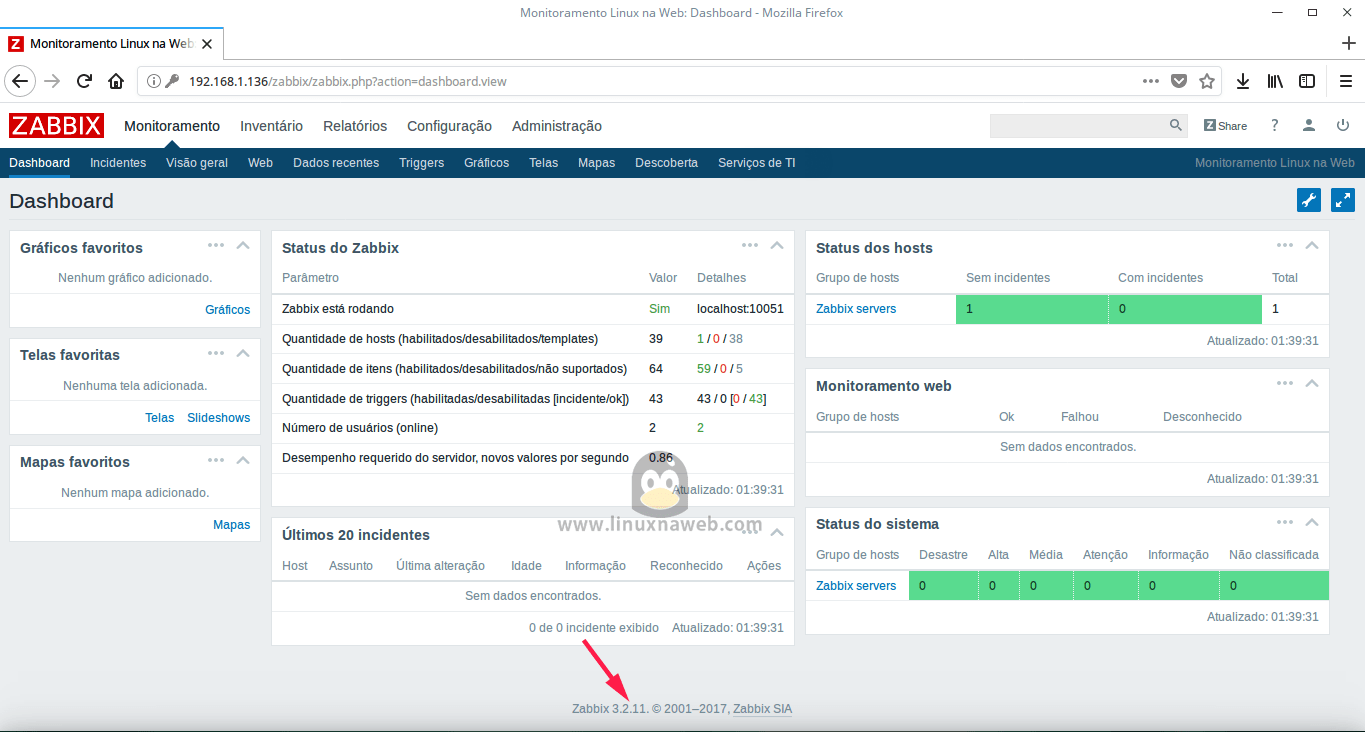Viewport: 1365px width, 732px height.
Task: Click the browser address bar URL
Action: tap(348, 81)
